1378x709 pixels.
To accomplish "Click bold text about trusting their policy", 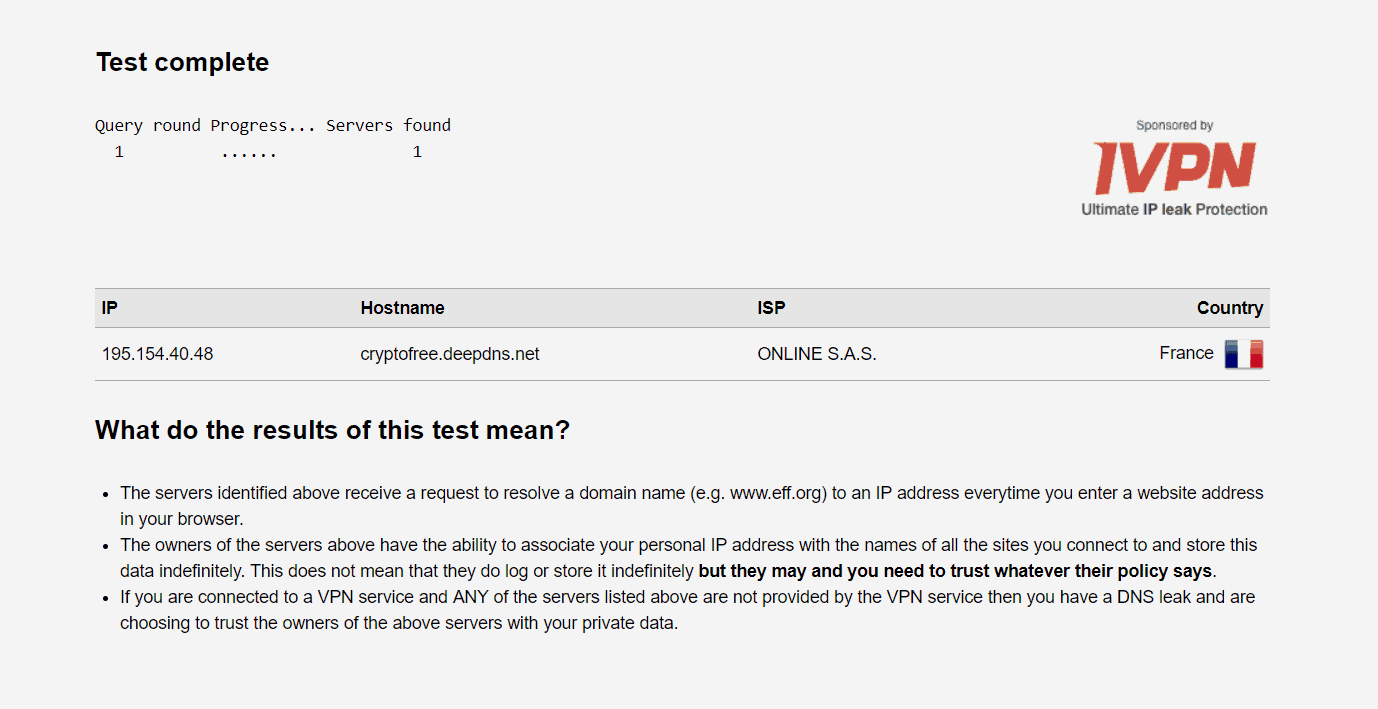I will point(955,572).
